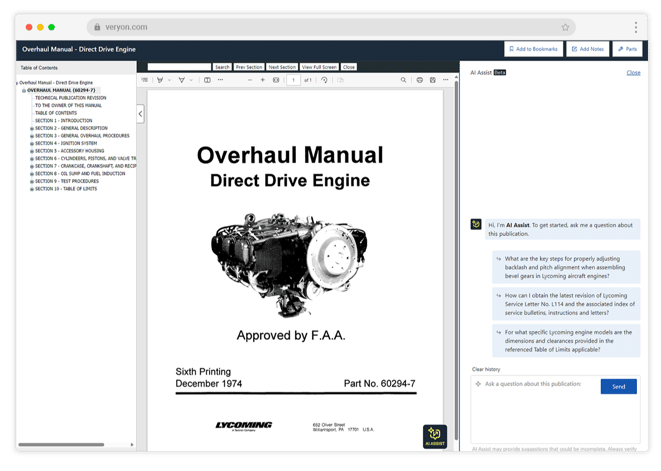Click the page number field

293,80
